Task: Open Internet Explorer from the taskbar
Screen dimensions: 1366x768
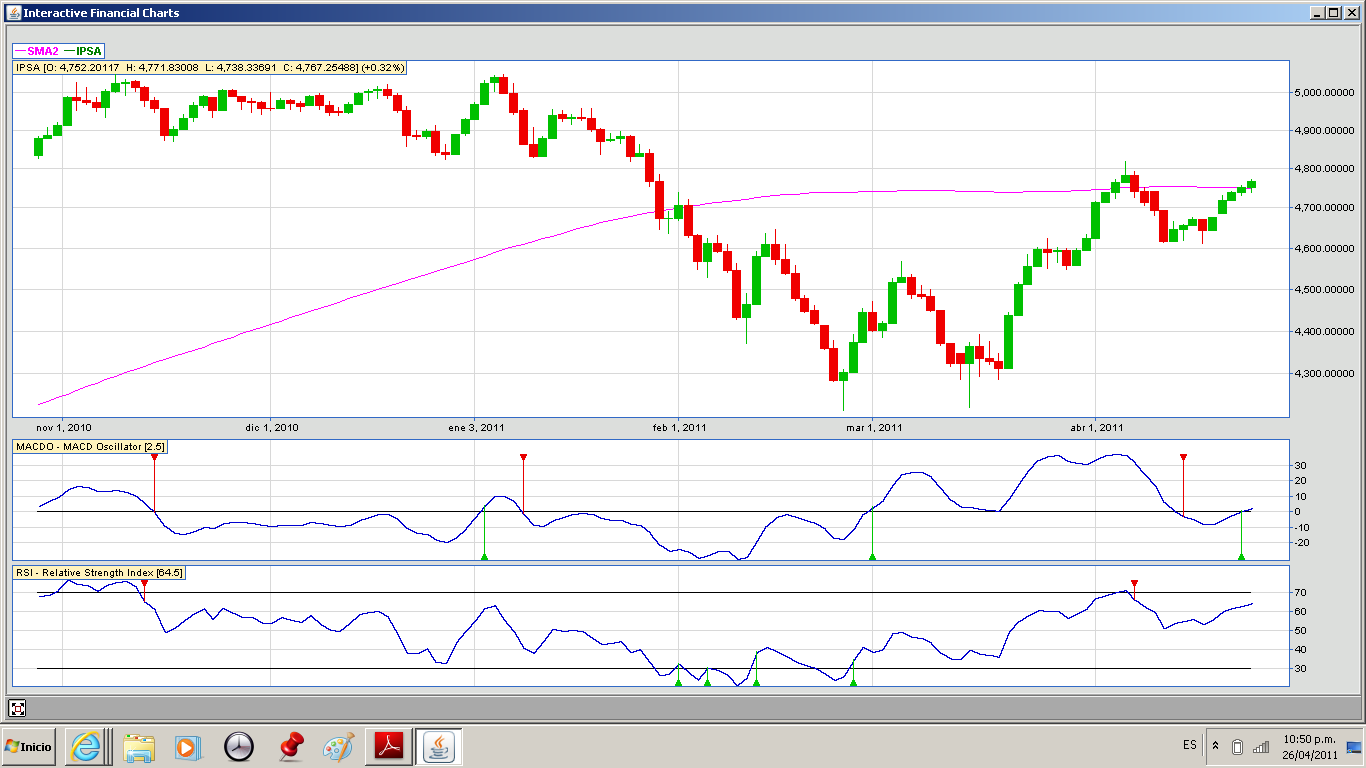Action: pyautogui.click(x=85, y=746)
